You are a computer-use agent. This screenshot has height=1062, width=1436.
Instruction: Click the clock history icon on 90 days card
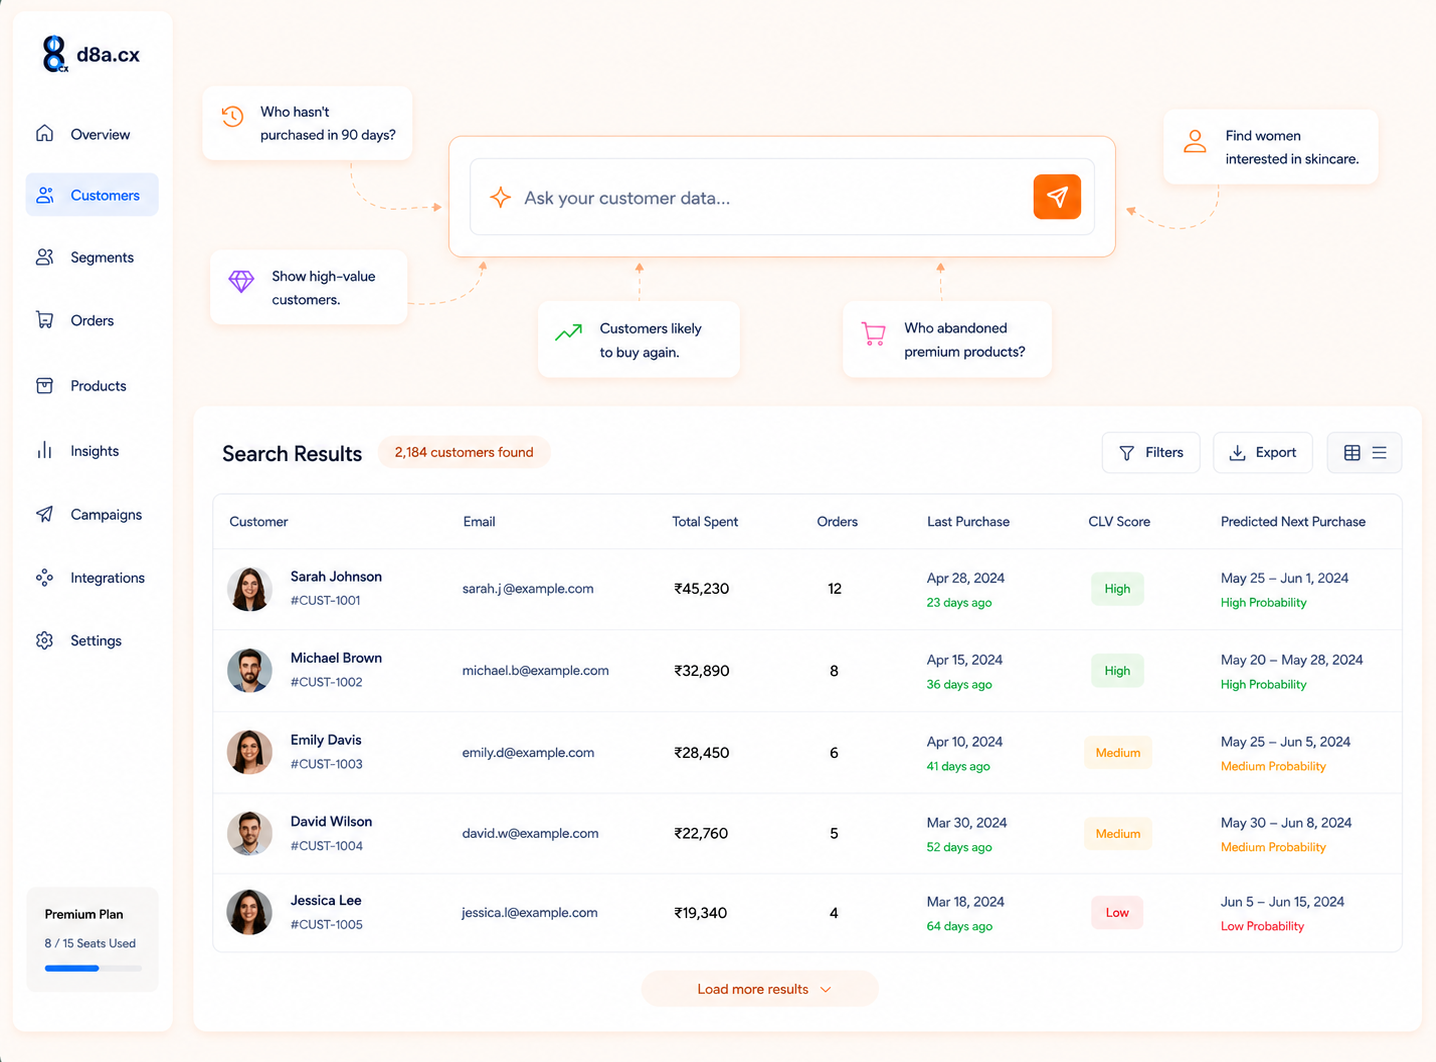[232, 116]
